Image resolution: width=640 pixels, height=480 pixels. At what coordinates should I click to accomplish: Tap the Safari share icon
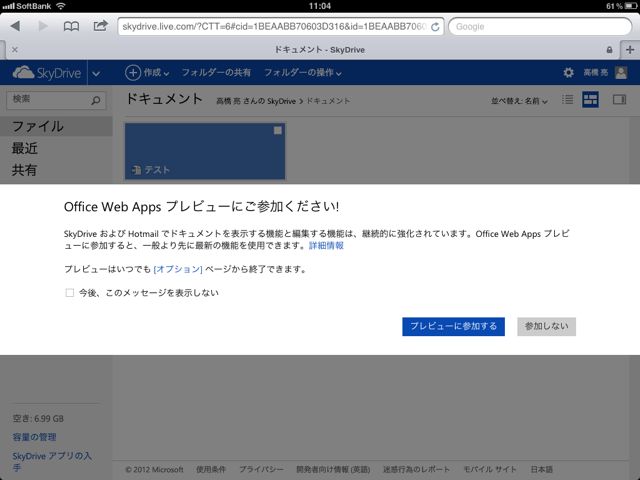[x=100, y=26]
